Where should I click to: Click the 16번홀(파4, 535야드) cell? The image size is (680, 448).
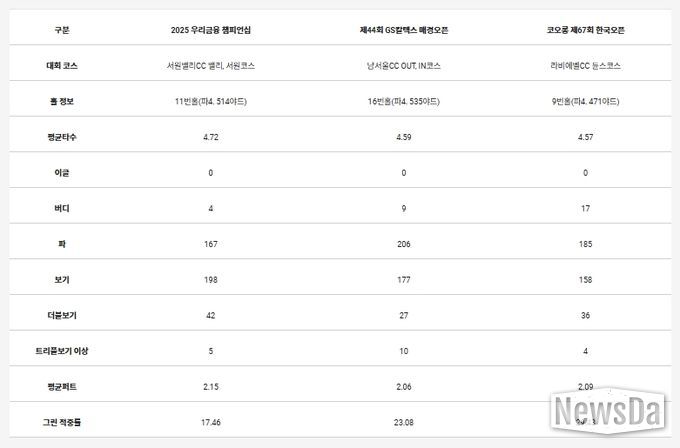click(x=404, y=101)
